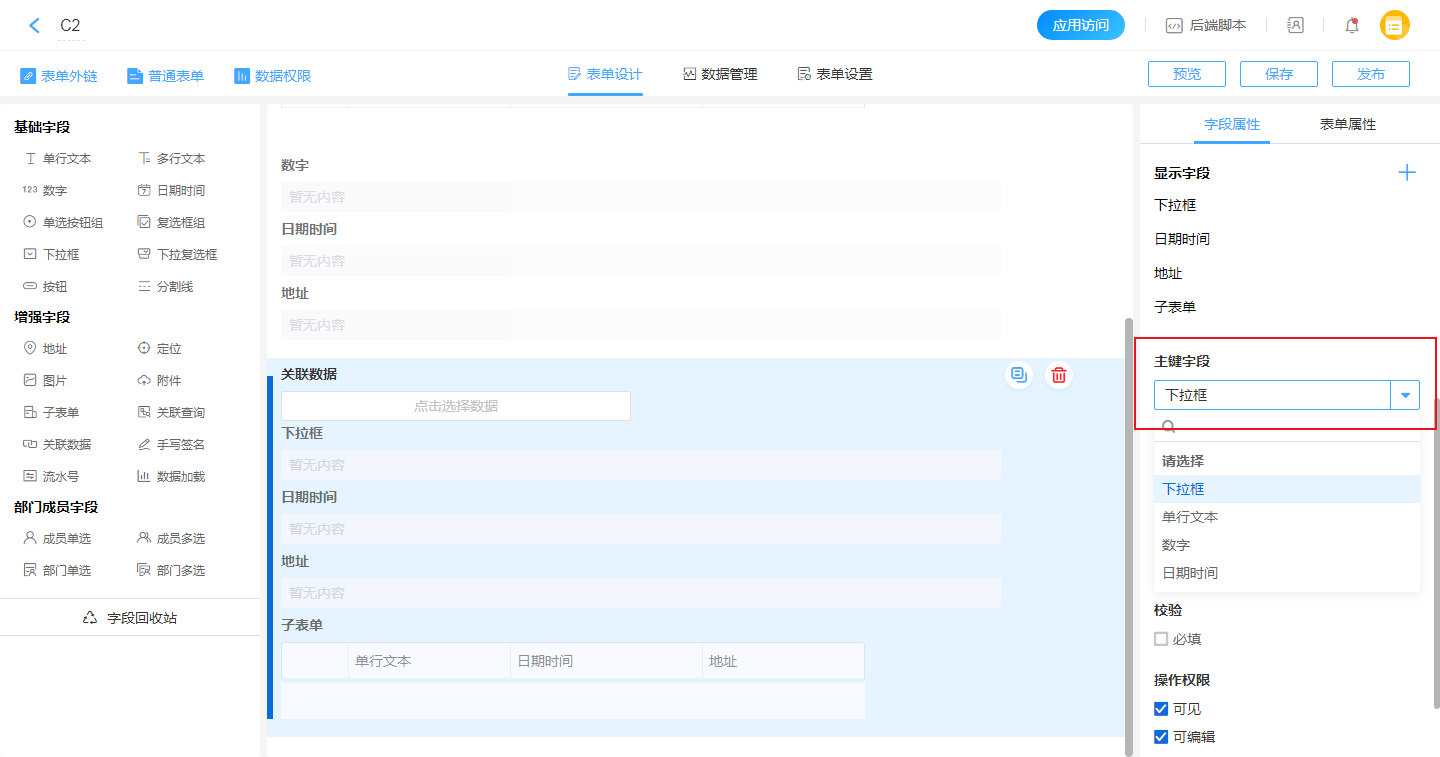Copy the 关联数据 field using duplicate icon
This screenshot has width=1440, height=757.
click(1019, 375)
